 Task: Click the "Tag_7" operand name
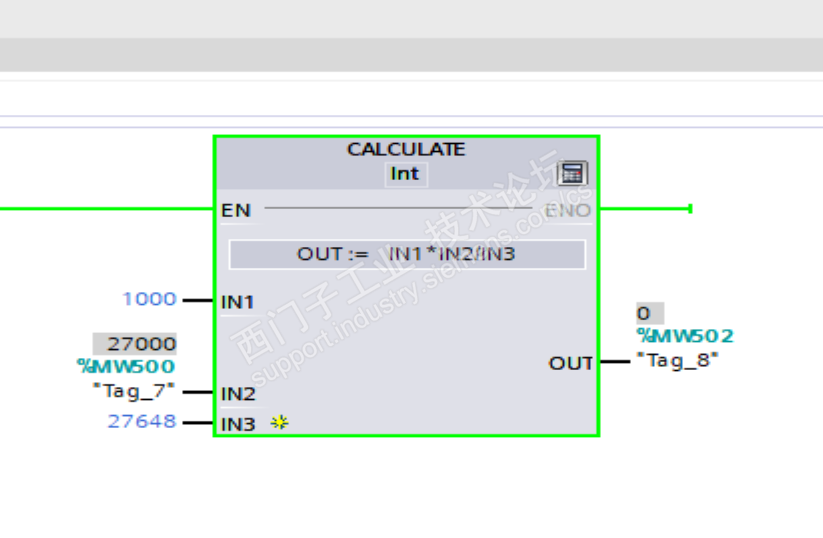(133, 391)
